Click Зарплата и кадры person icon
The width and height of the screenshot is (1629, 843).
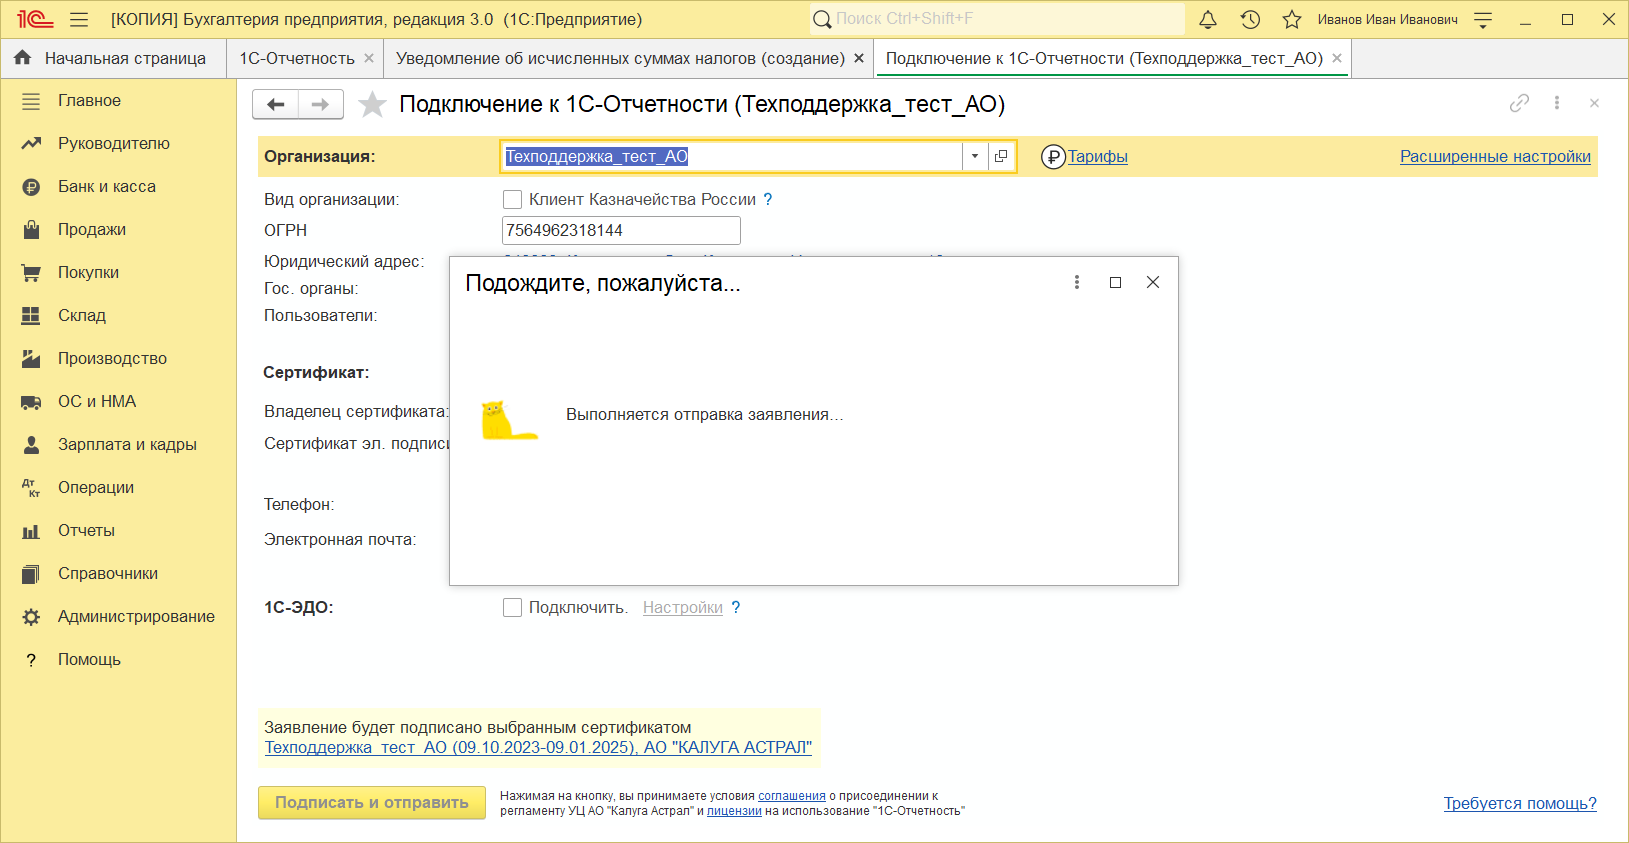(x=31, y=445)
